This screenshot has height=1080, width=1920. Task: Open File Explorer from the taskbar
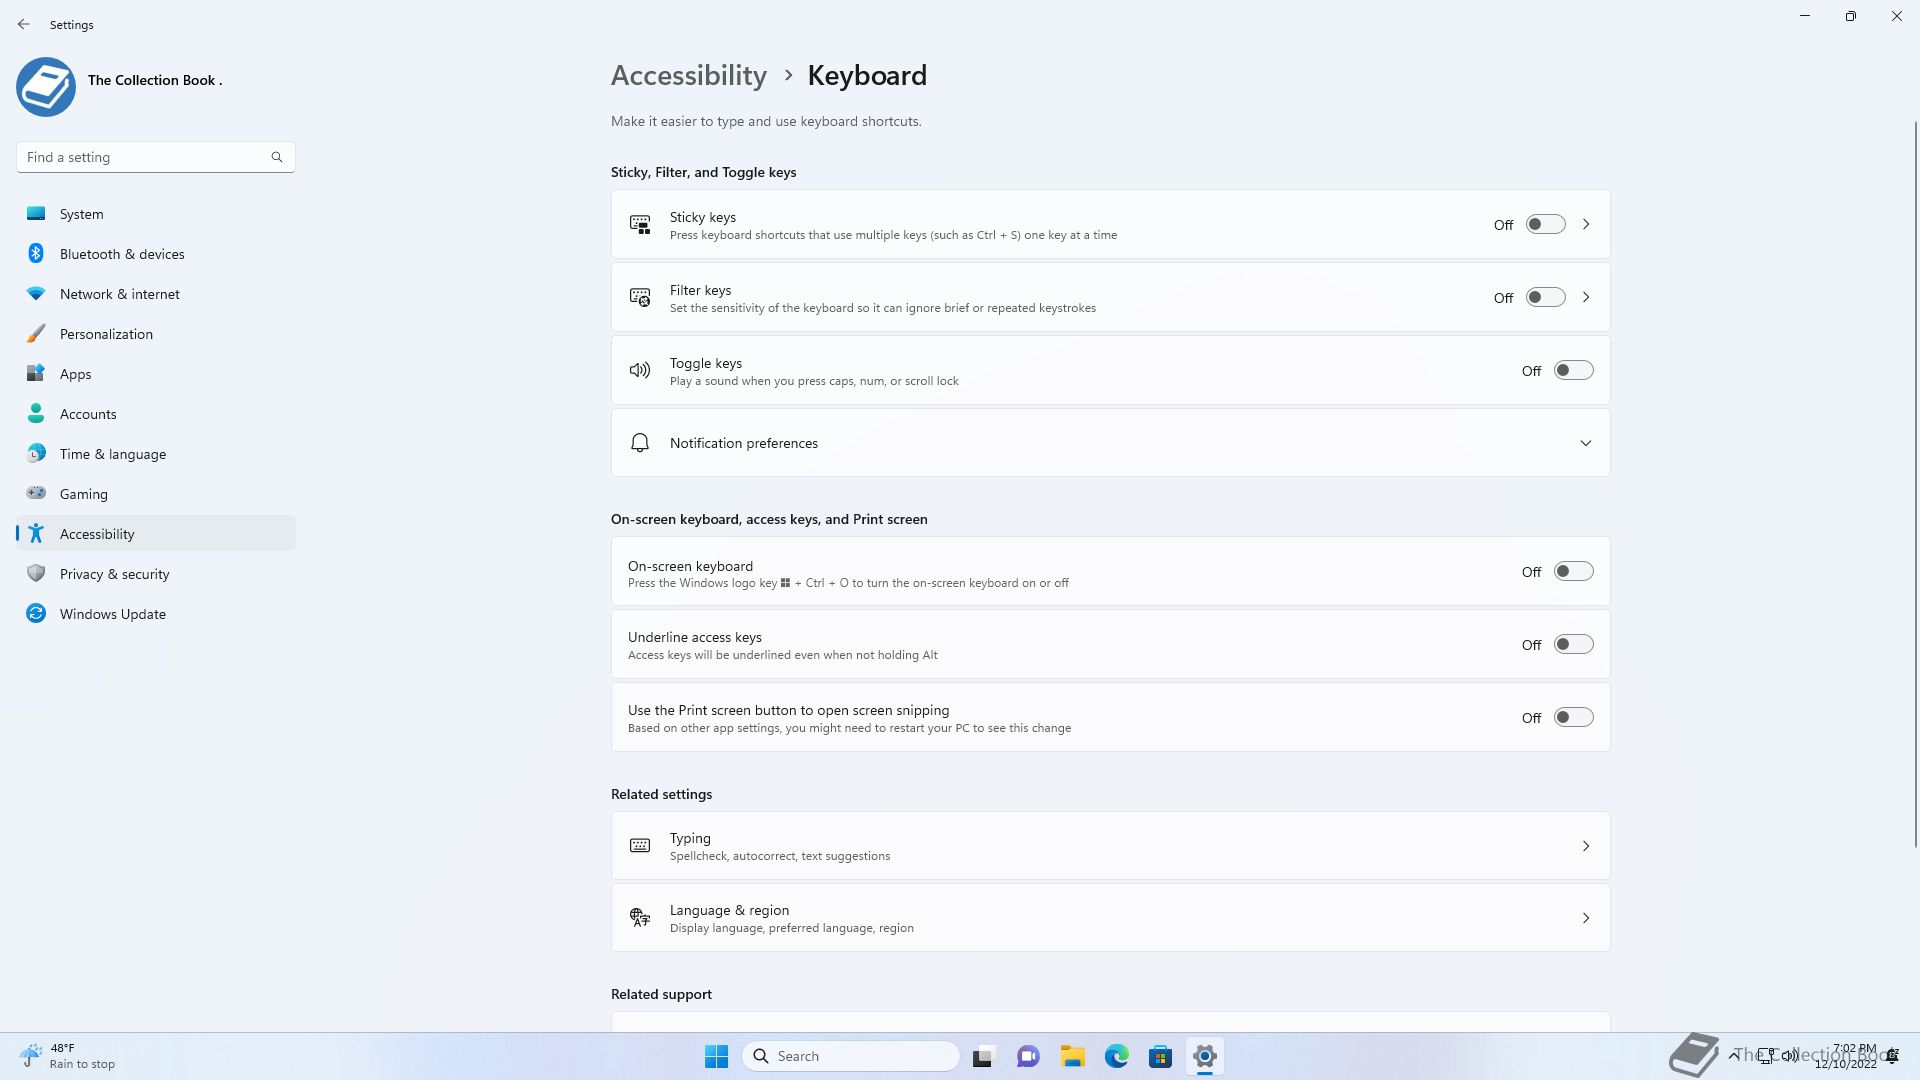click(1073, 1056)
